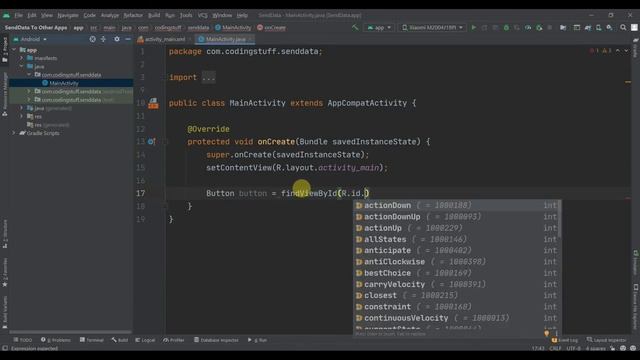Click the Make Project hammer icon
640x360 pixels.
click(x=355, y=27)
